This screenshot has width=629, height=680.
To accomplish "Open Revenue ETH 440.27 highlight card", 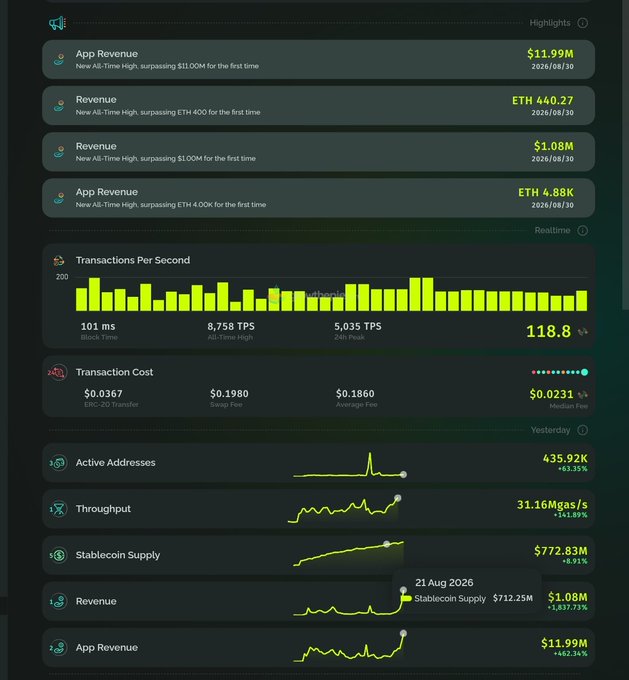I will [x=318, y=105].
